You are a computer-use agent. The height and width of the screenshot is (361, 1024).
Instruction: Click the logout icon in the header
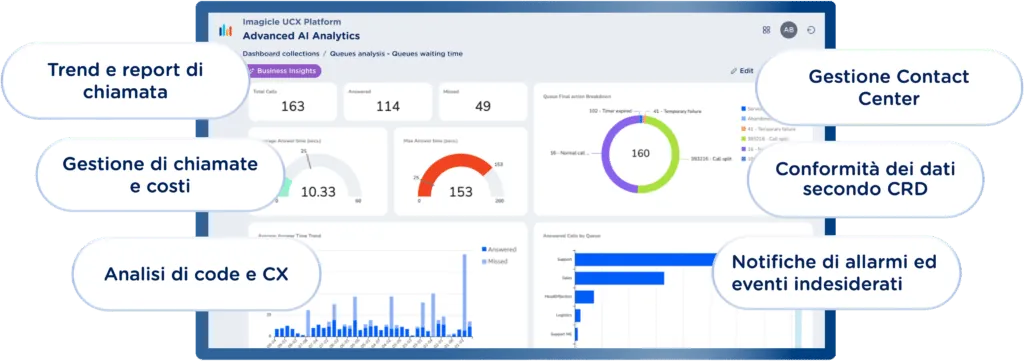[811, 30]
